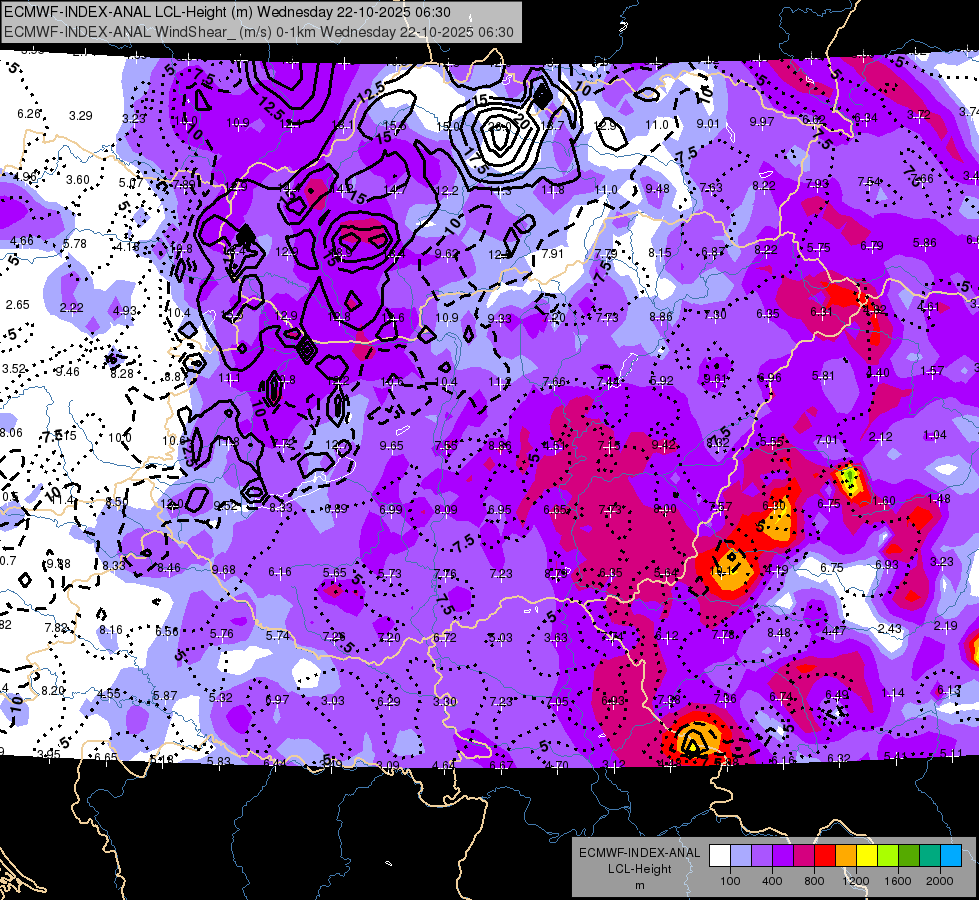Image resolution: width=979 pixels, height=900 pixels.
Task: Click the wind shear value 2.65
Action: (x=17, y=305)
